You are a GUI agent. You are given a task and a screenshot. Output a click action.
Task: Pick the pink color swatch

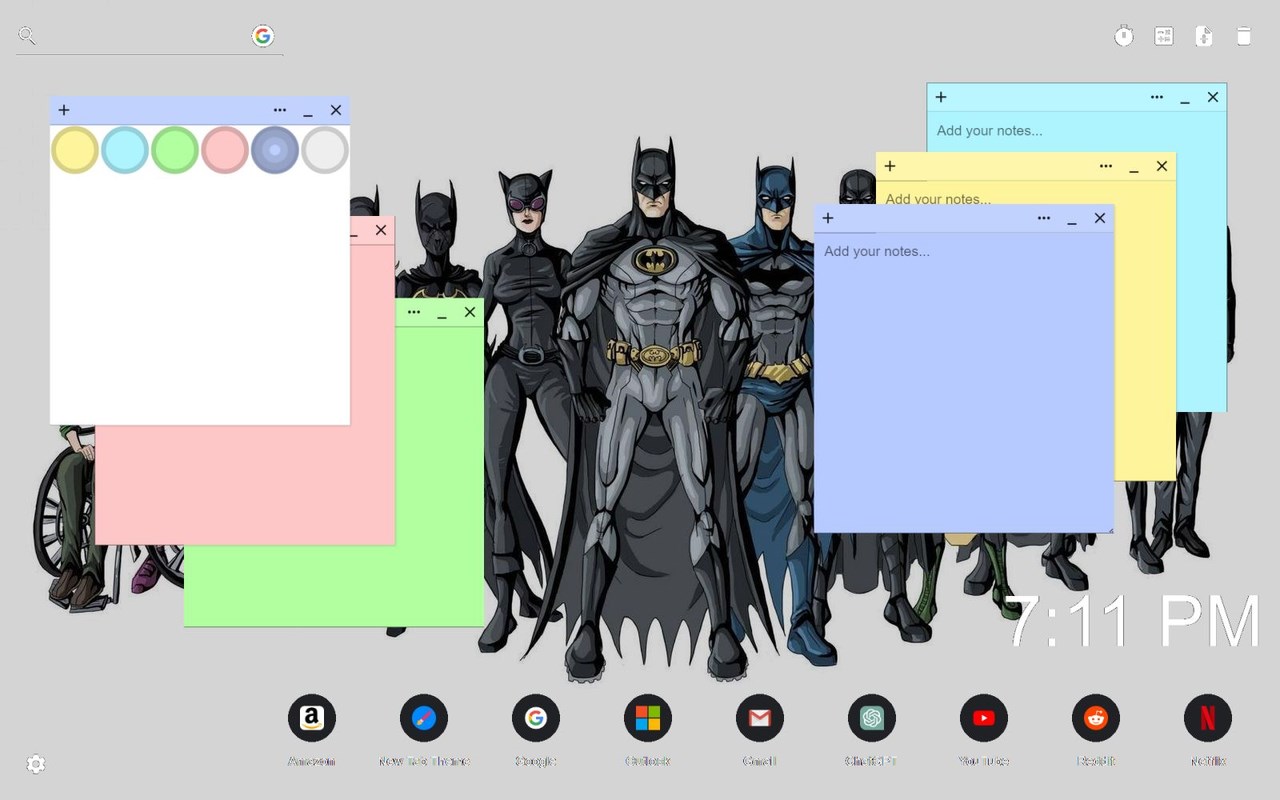coord(225,150)
